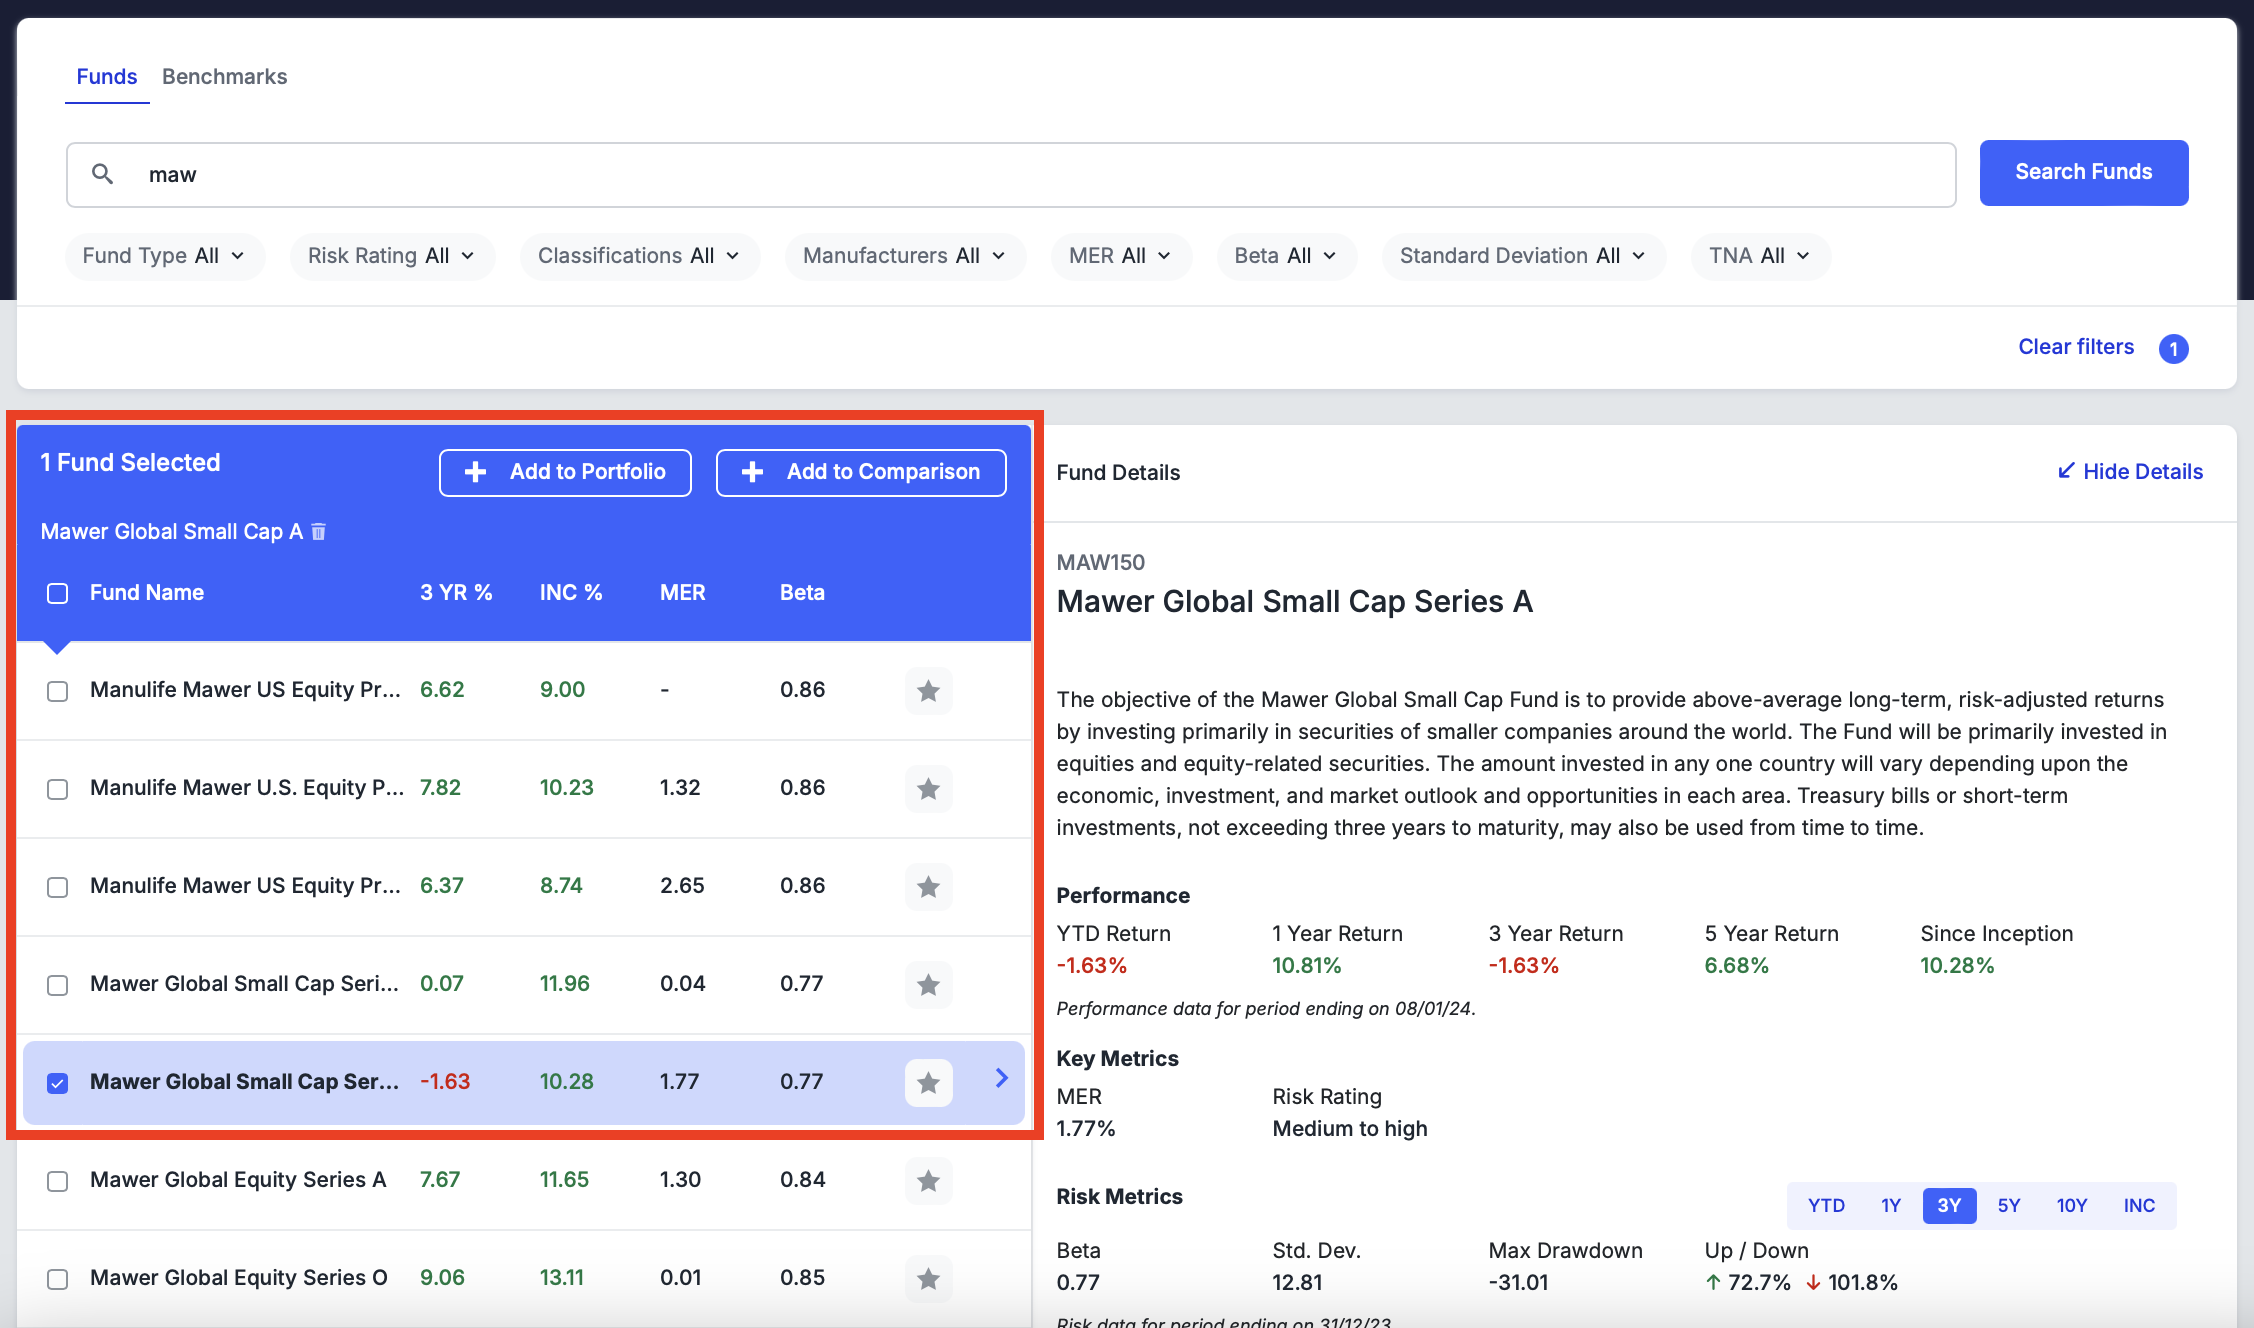Image resolution: width=2254 pixels, height=1328 pixels.
Task: Star Manulife Mawer US Equity fund with MER 2.65
Action: click(928, 887)
